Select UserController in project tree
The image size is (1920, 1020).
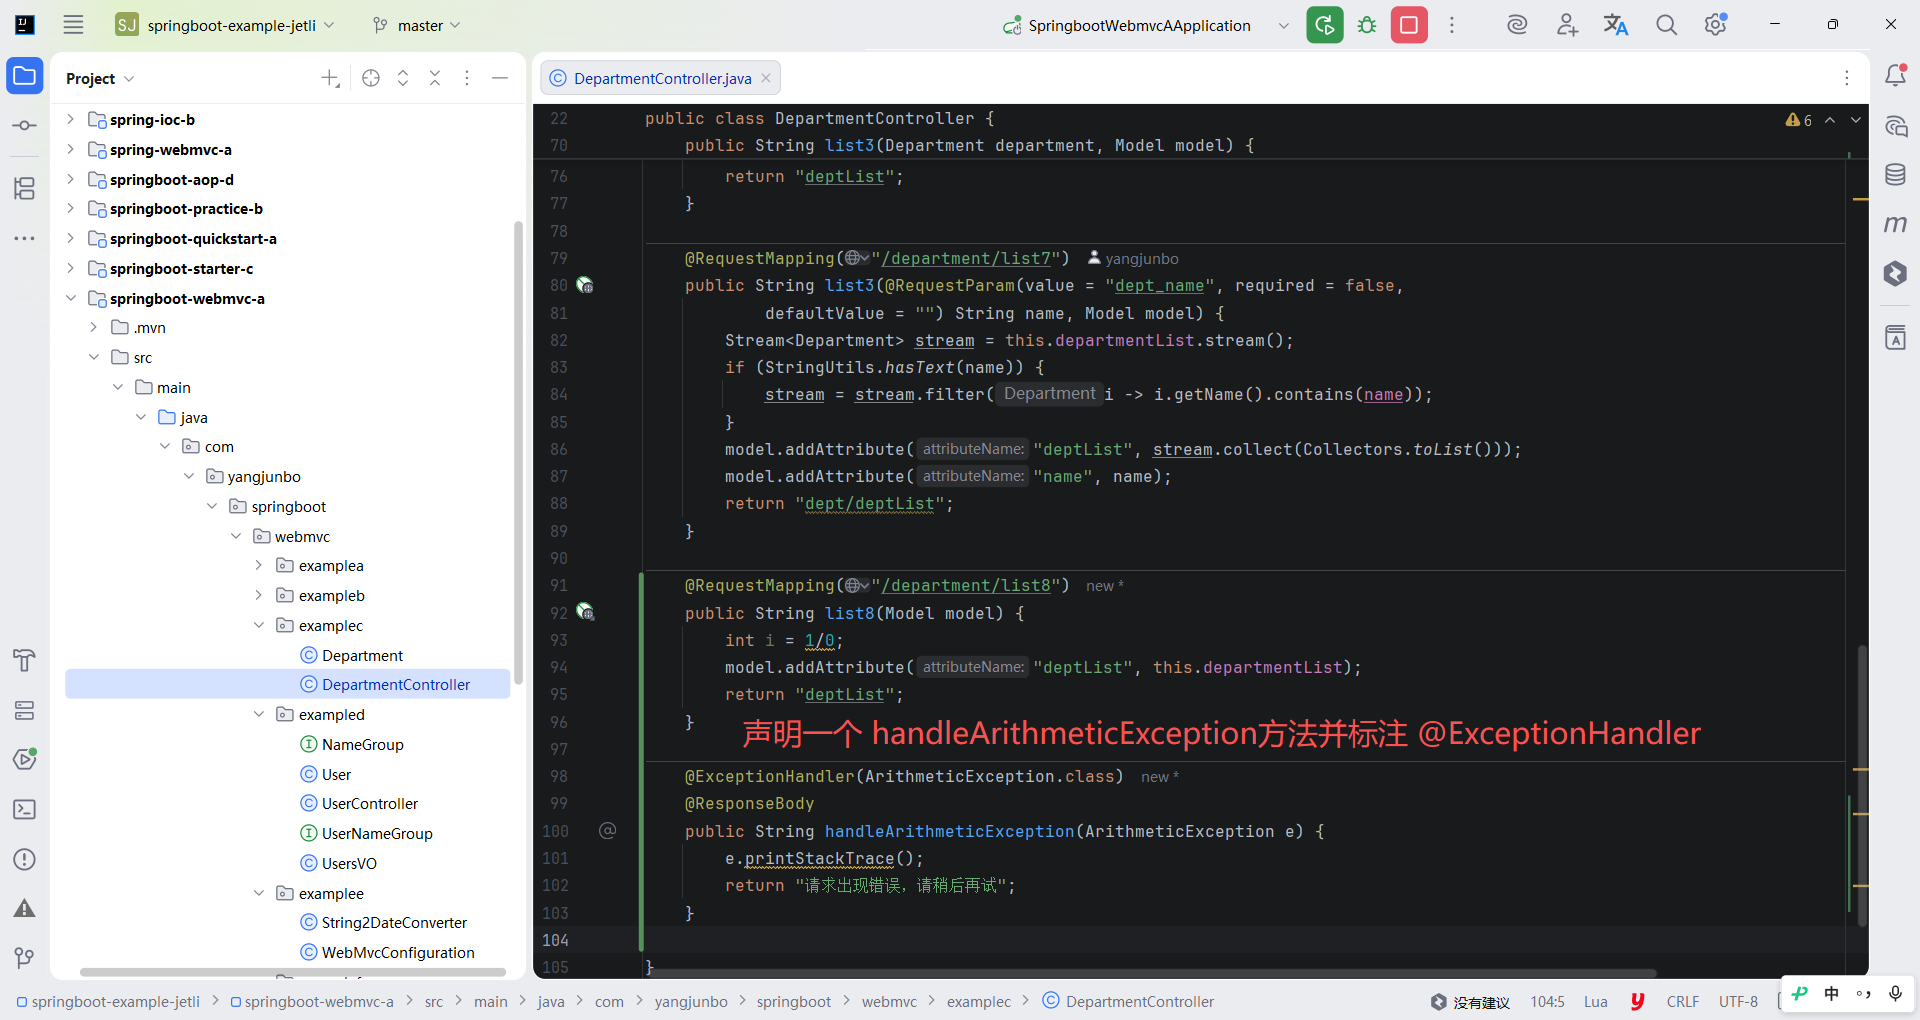[370, 803]
